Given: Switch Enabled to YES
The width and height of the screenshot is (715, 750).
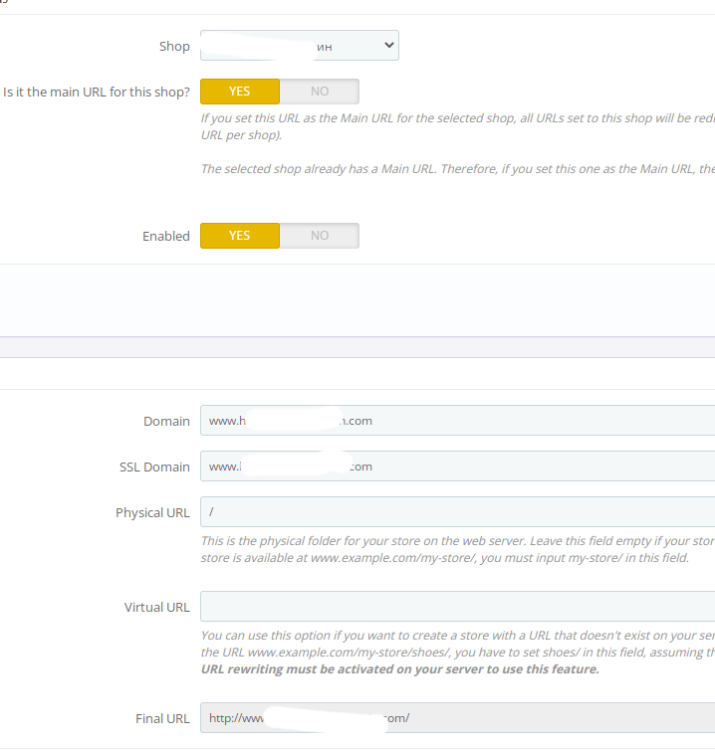Looking at the screenshot, I should pos(240,236).
